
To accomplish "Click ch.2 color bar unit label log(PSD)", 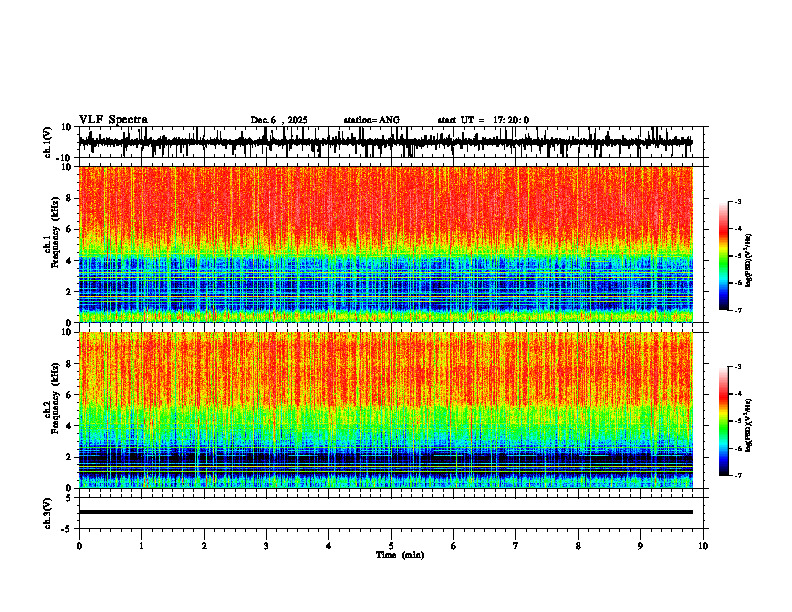I will tap(749, 425).
